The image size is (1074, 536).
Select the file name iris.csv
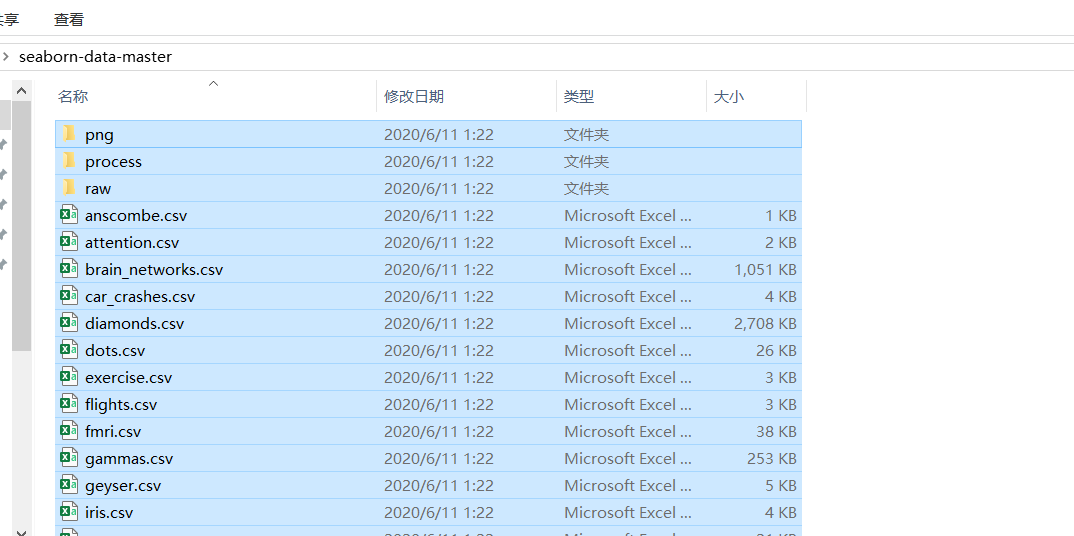point(109,513)
